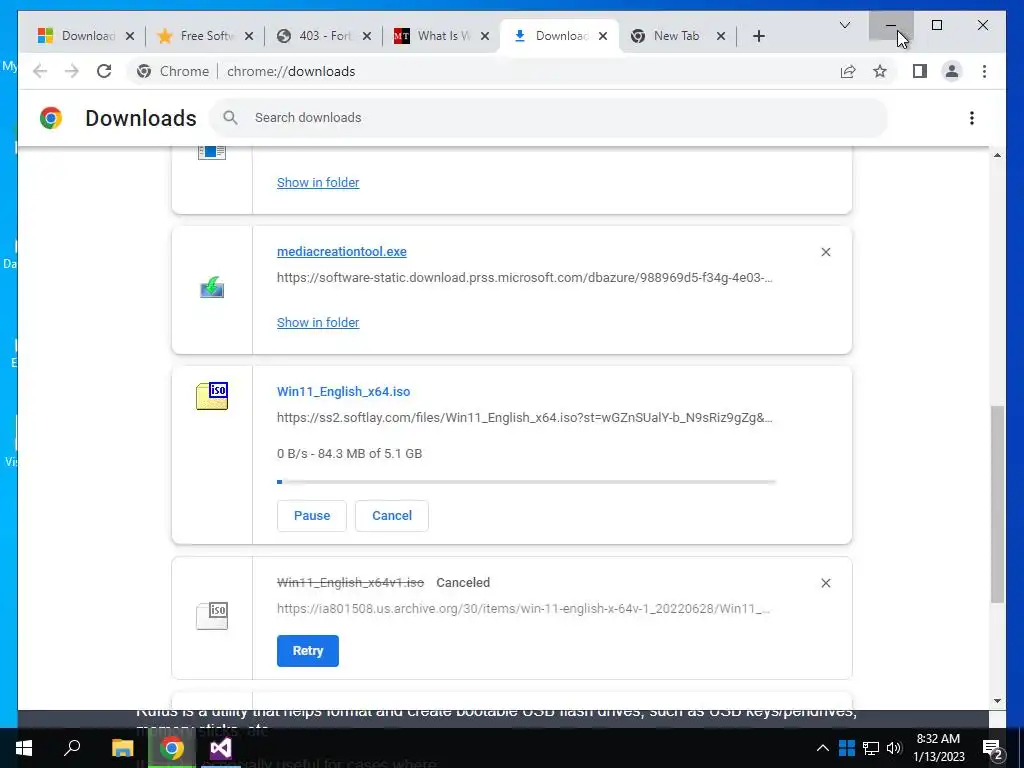
Task: Open a new tab with the plus button
Action: coord(758,37)
